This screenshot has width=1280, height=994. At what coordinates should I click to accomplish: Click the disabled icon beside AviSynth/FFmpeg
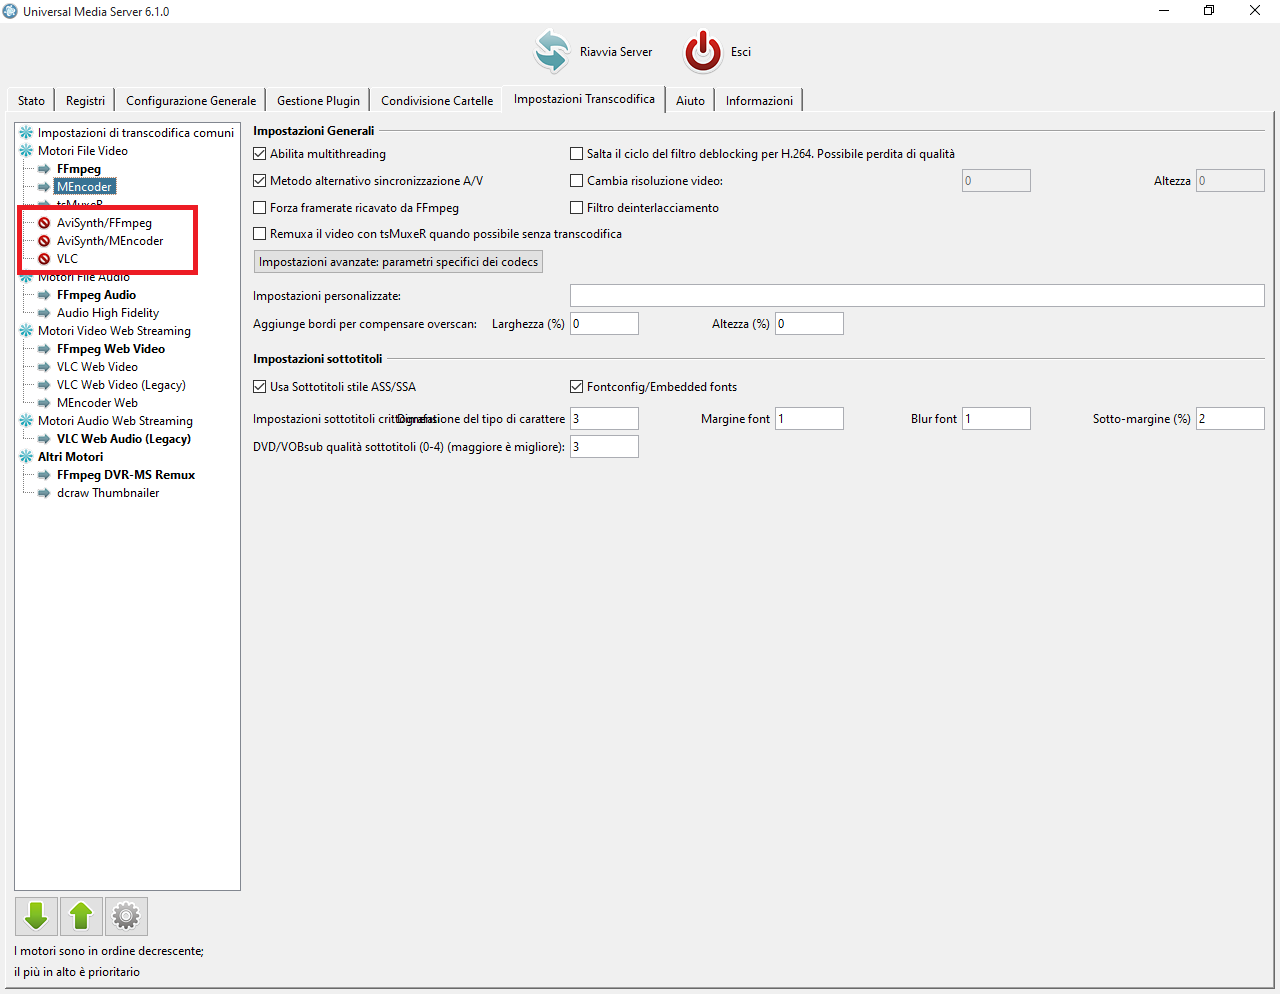click(x=44, y=223)
